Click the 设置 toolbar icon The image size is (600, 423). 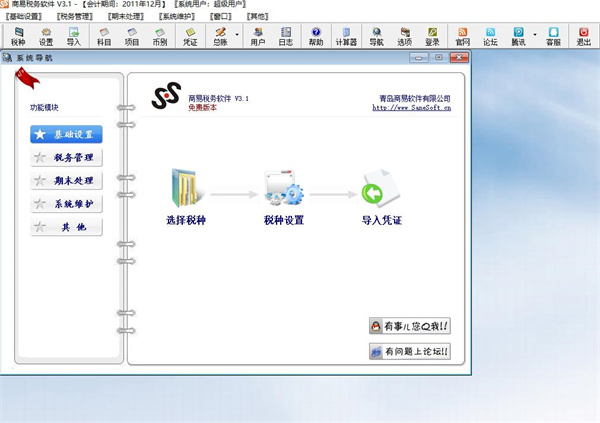coord(46,36)
